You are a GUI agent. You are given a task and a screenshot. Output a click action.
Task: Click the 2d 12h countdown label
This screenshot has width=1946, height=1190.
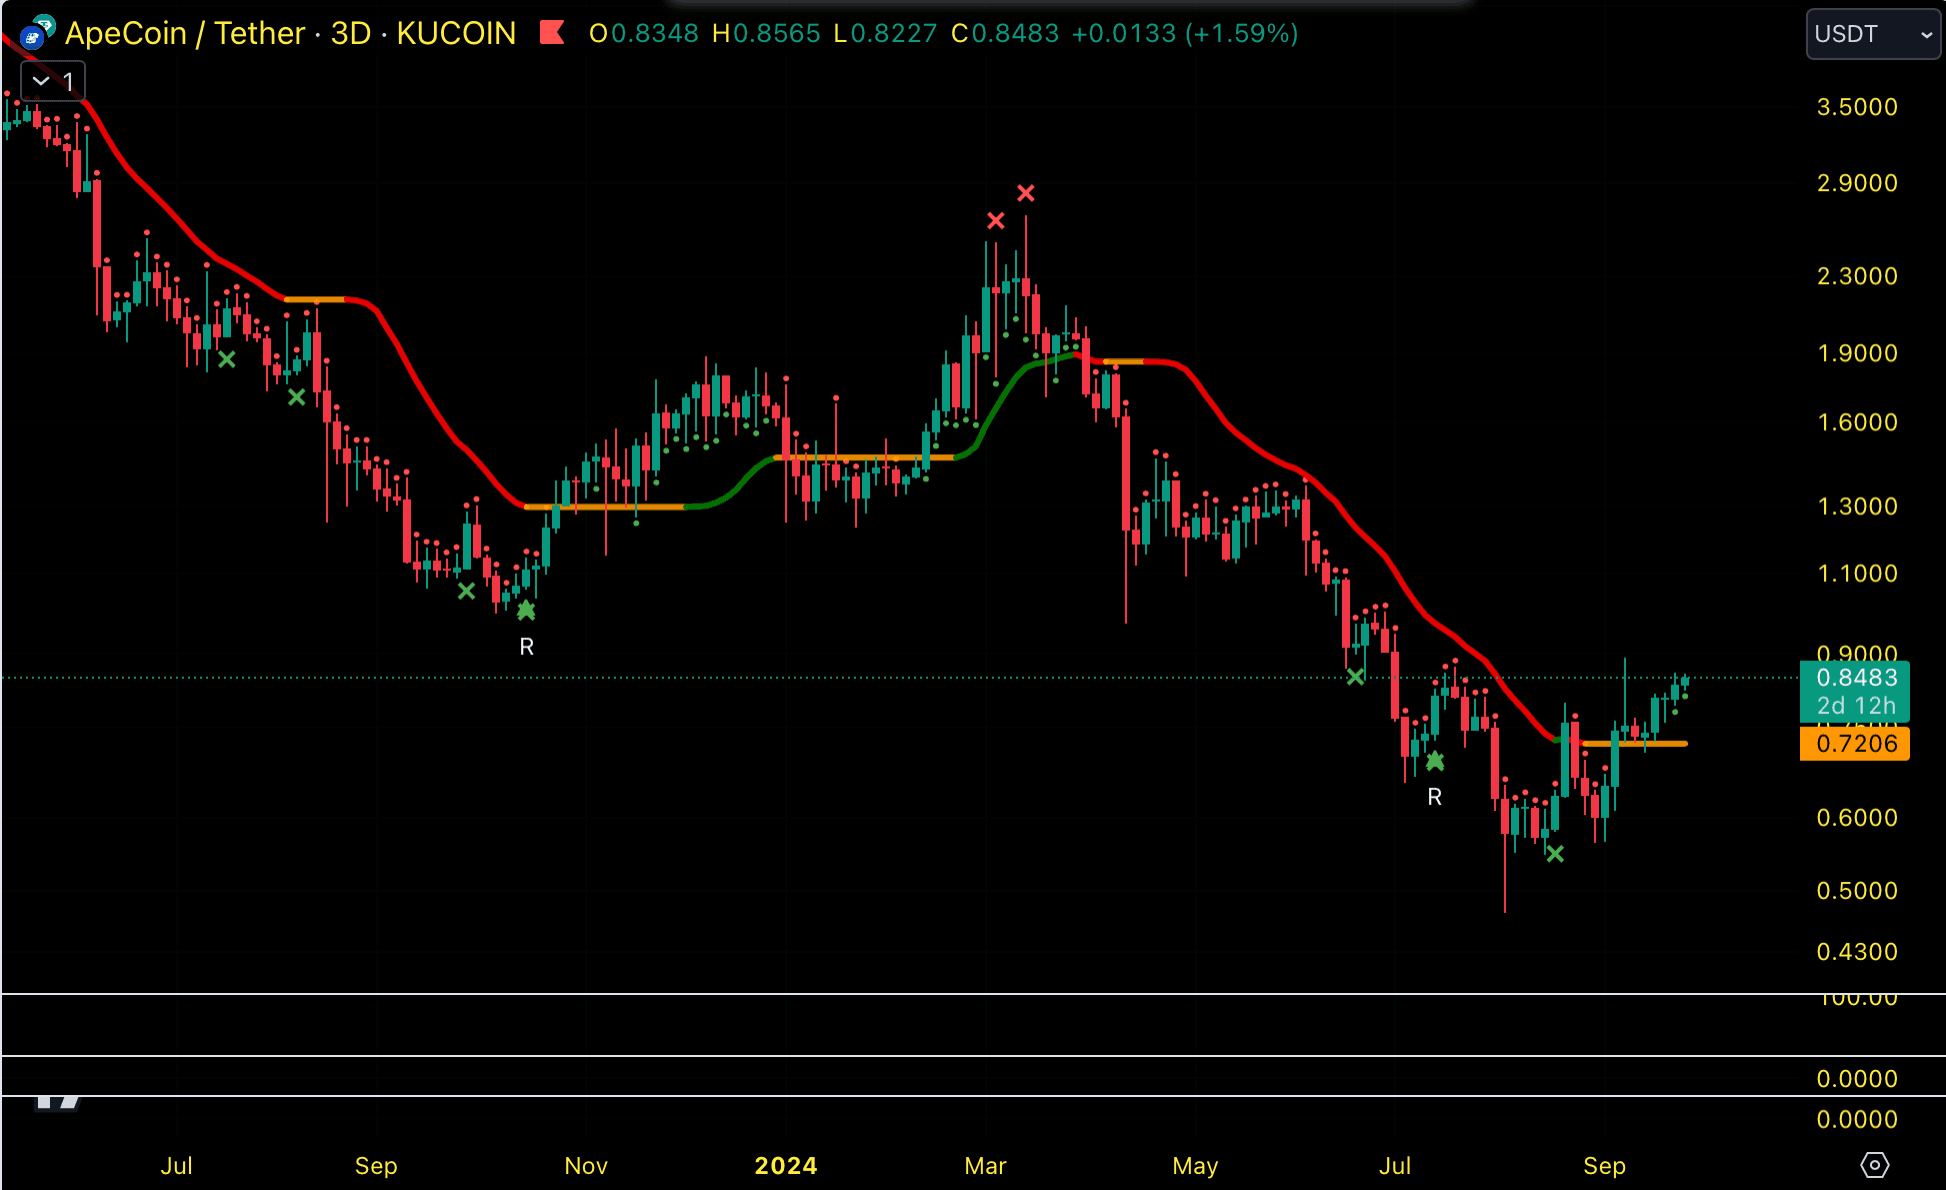click(x=1856, y=706)
